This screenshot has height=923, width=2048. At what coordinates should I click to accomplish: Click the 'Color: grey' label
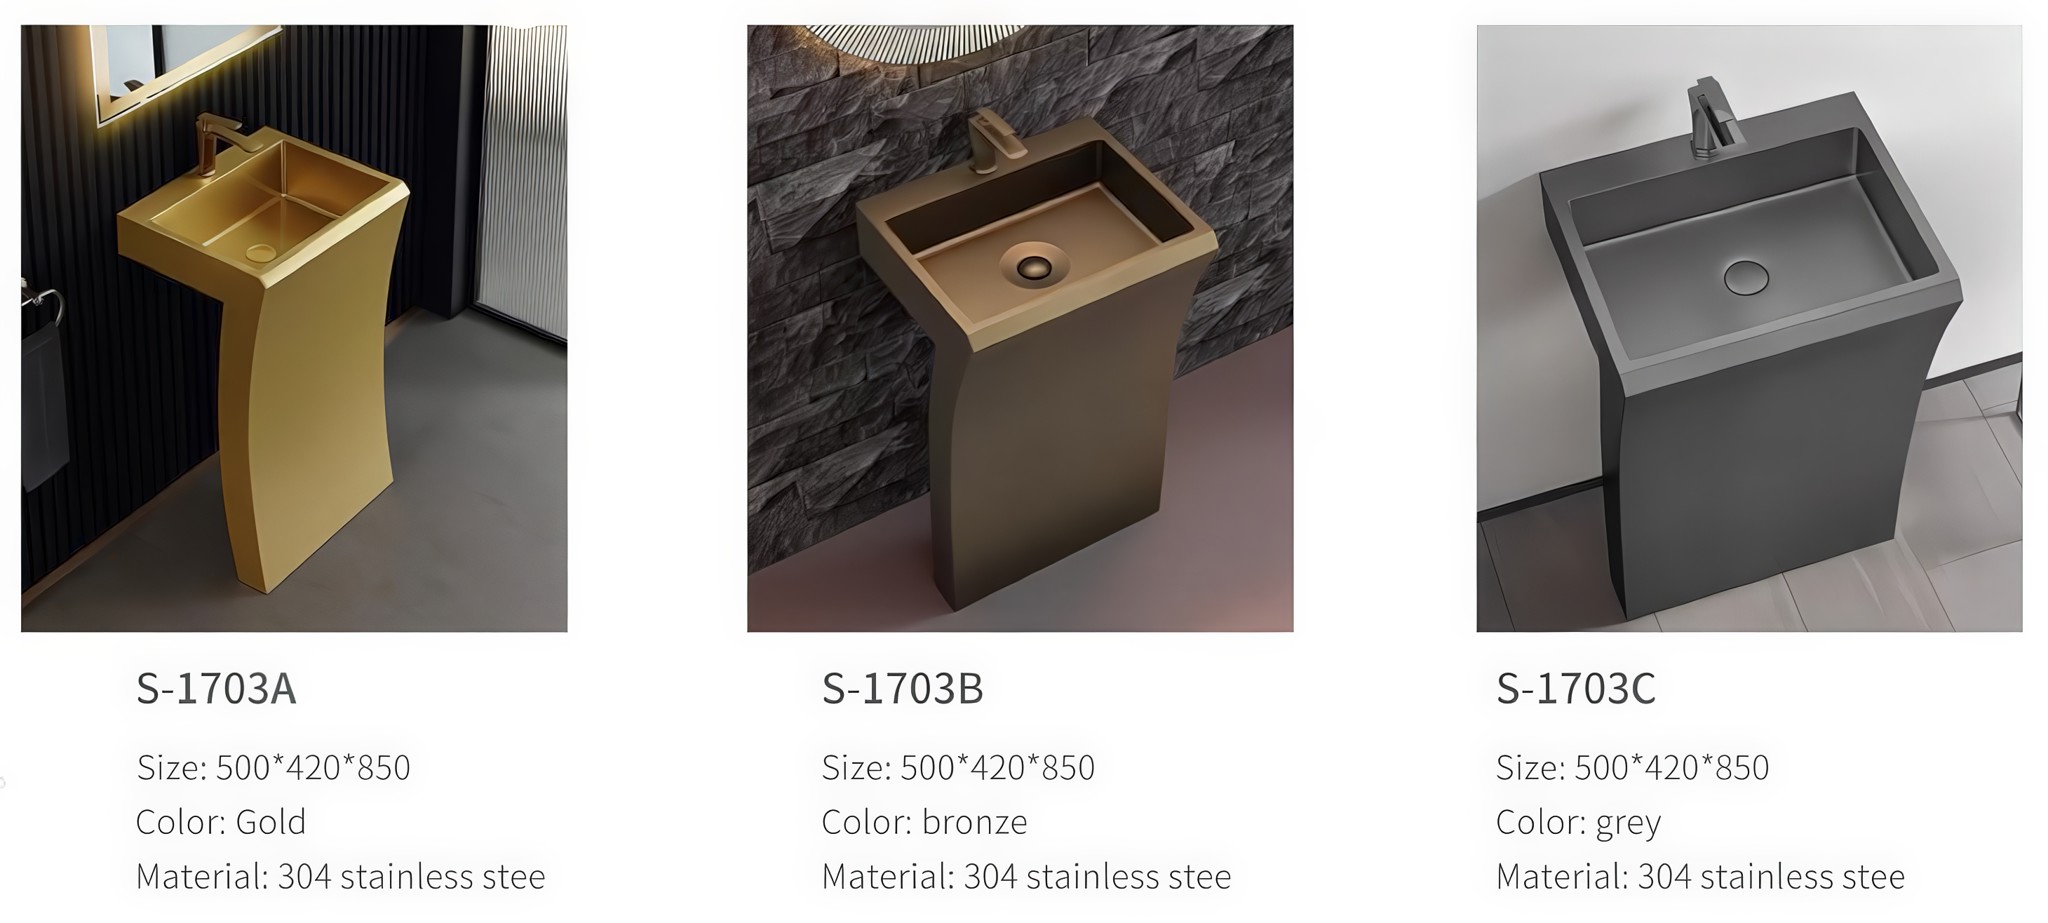click(x=1578, y=824)
